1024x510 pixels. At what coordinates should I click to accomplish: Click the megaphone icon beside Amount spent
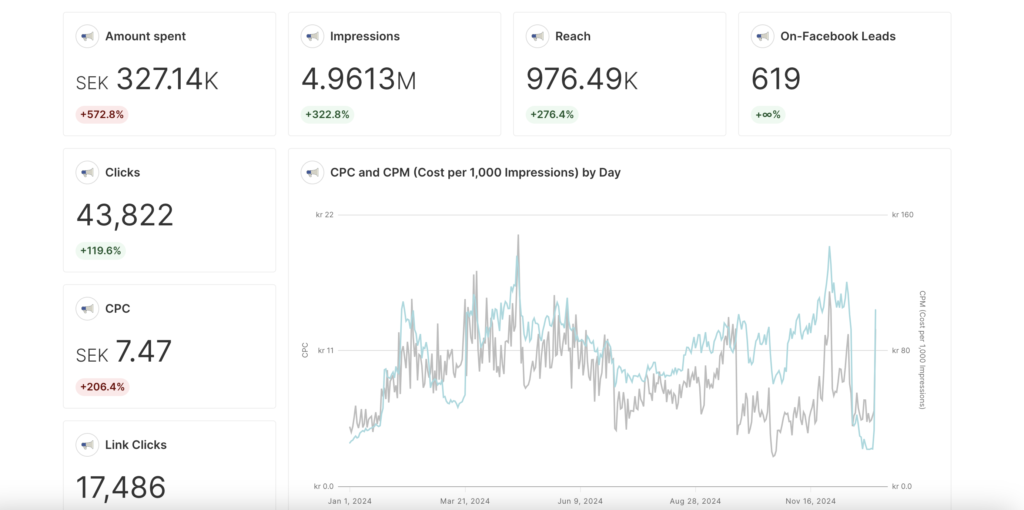tap(88, 37)
